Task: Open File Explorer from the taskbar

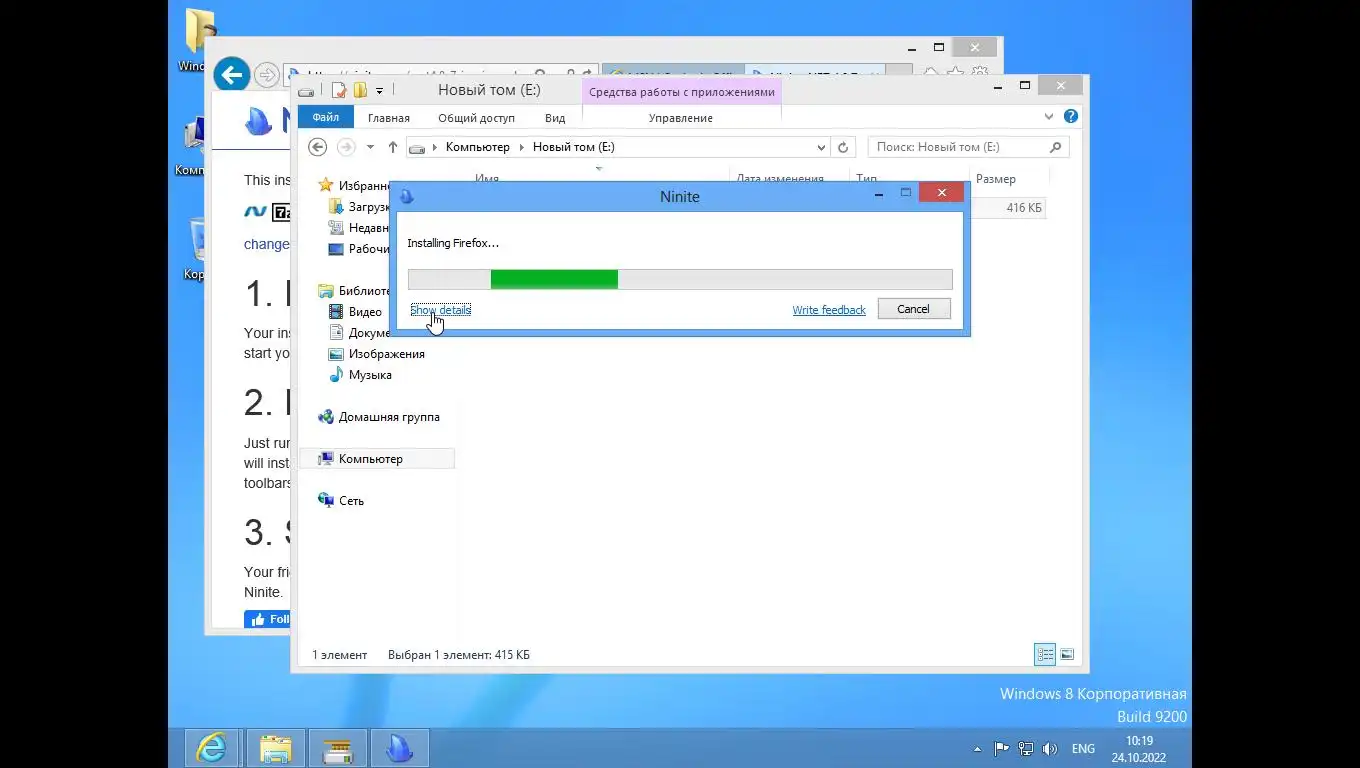Action: pos(275,748)
